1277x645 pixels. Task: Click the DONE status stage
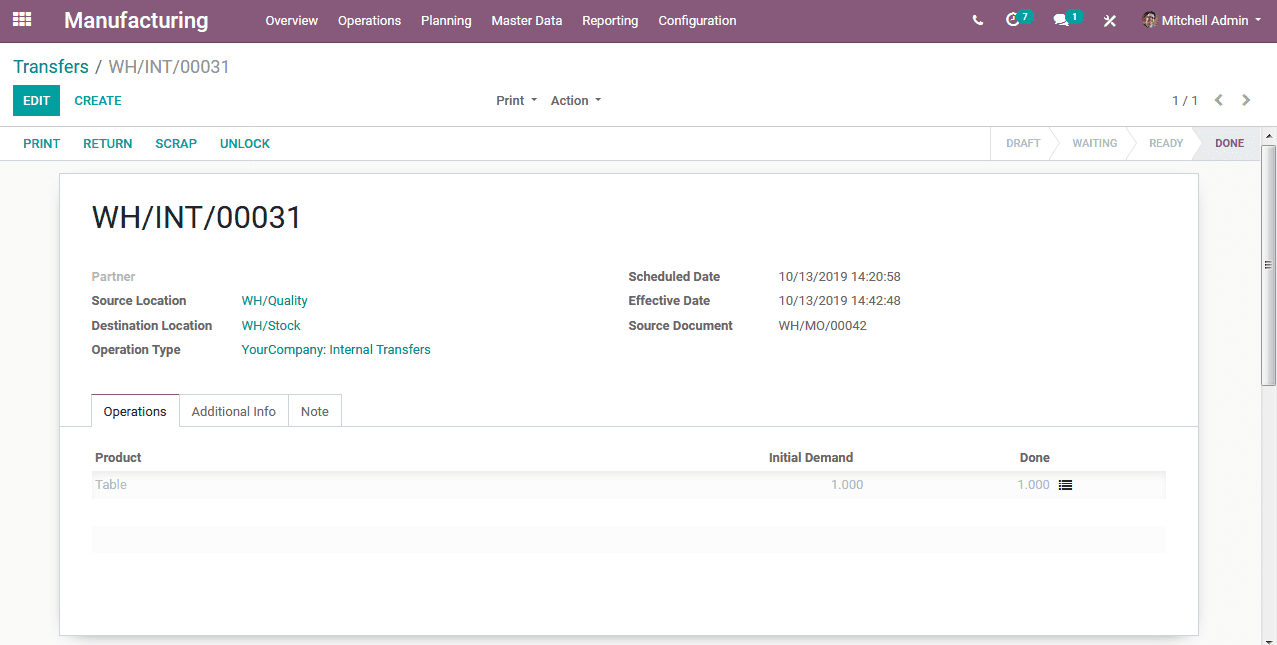1230,143
